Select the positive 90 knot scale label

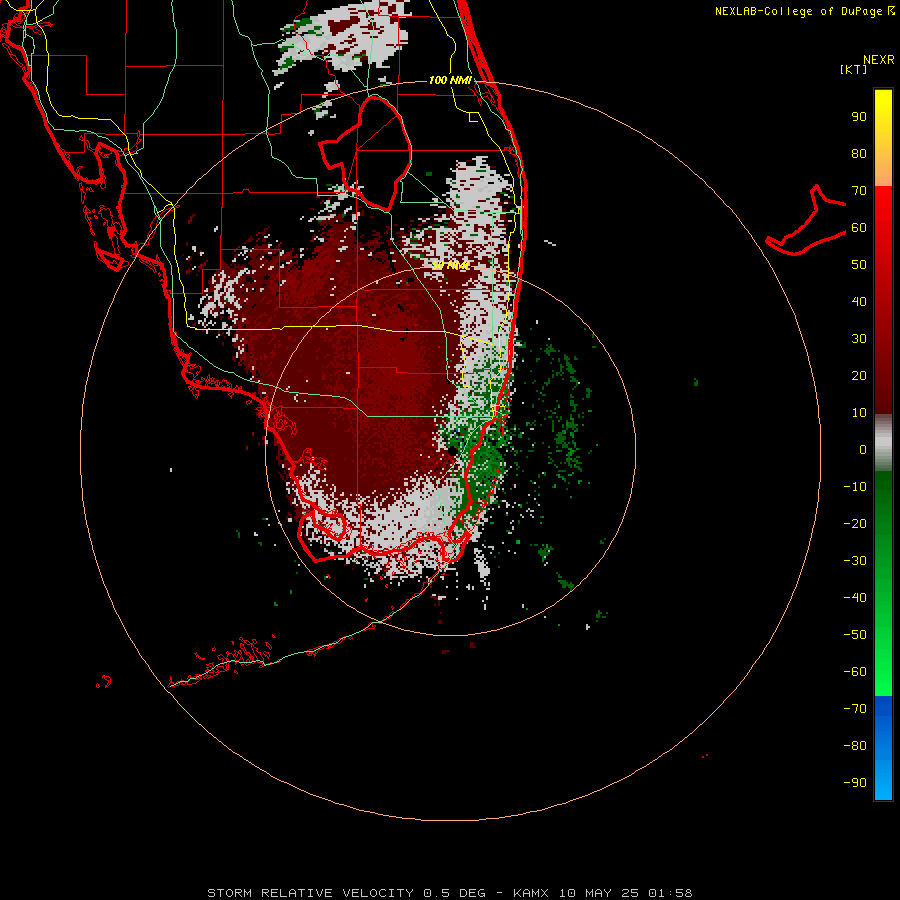click(x=859, y=117)
